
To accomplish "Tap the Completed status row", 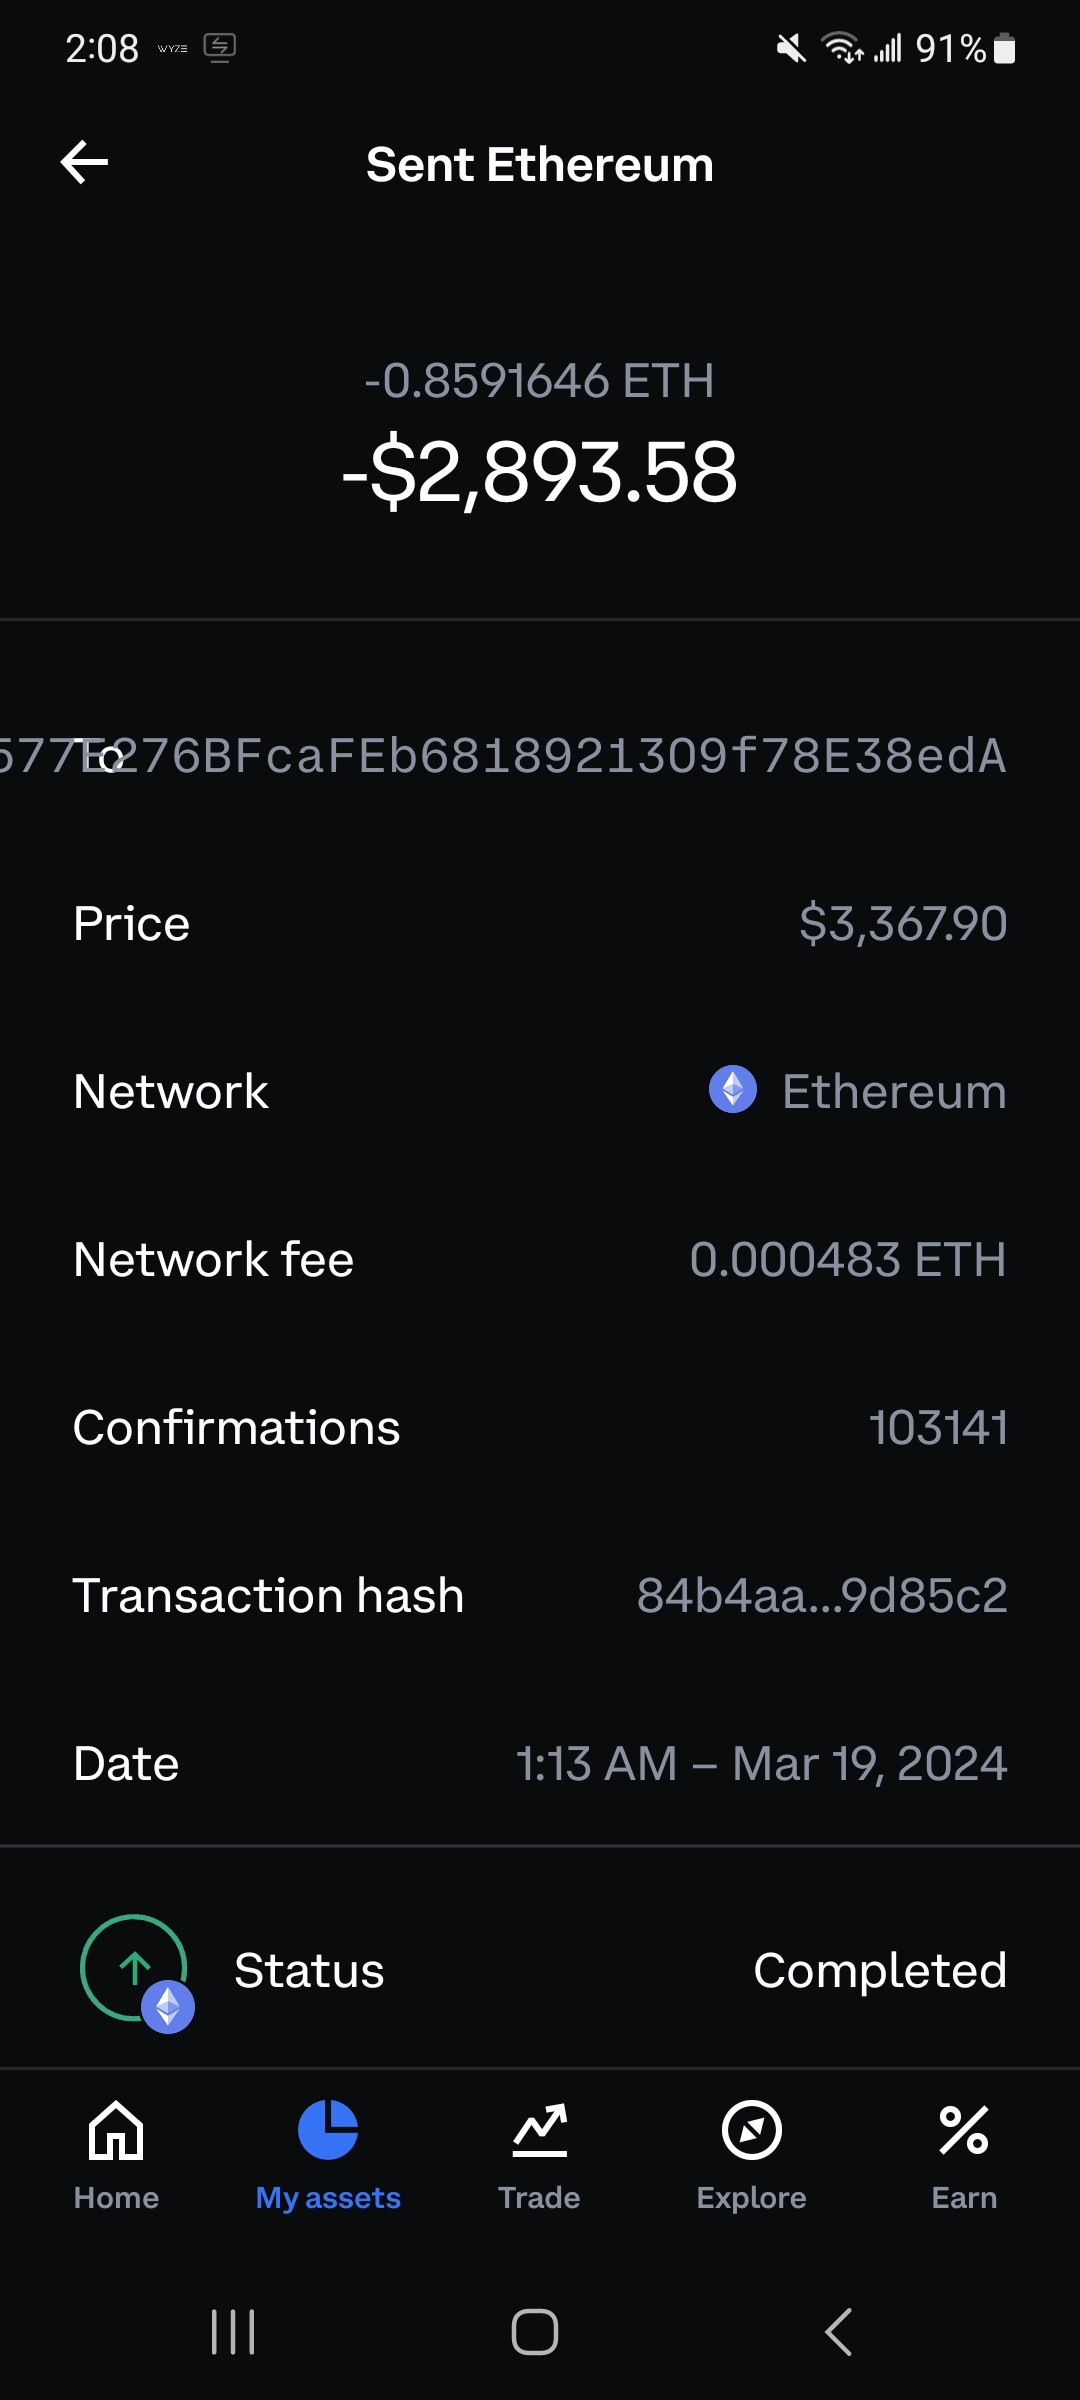I will point(540,1969).
